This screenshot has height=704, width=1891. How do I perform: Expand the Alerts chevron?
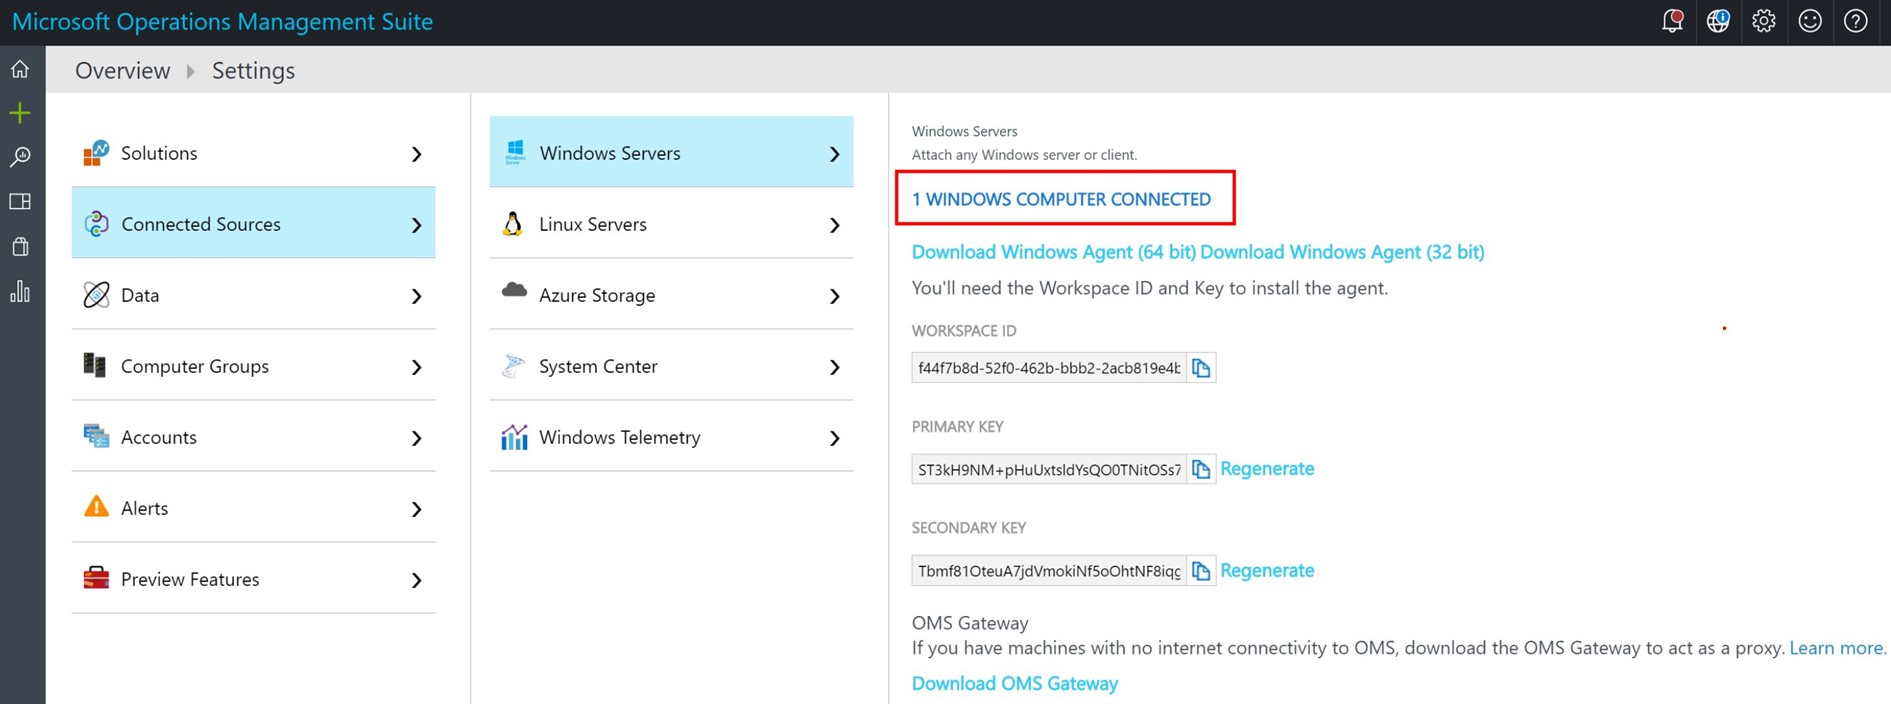pos(417,509)
